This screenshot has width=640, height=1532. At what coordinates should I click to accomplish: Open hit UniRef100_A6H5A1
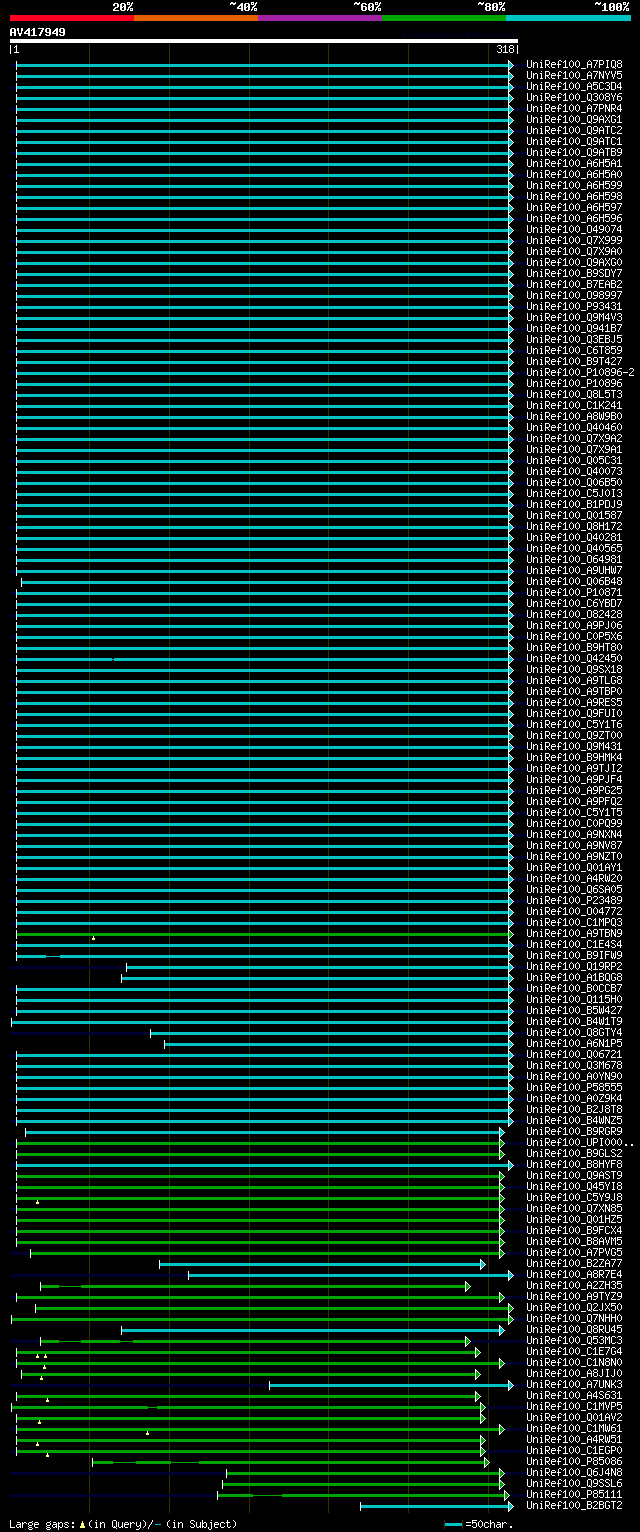pos(574,163)
